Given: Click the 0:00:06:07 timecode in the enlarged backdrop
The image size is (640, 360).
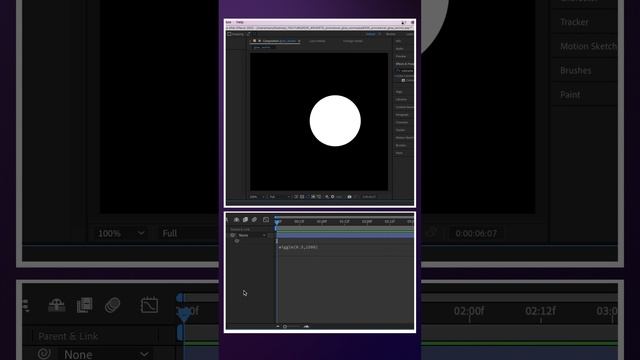Looking at the screenshot, I should tap(476, 233).
